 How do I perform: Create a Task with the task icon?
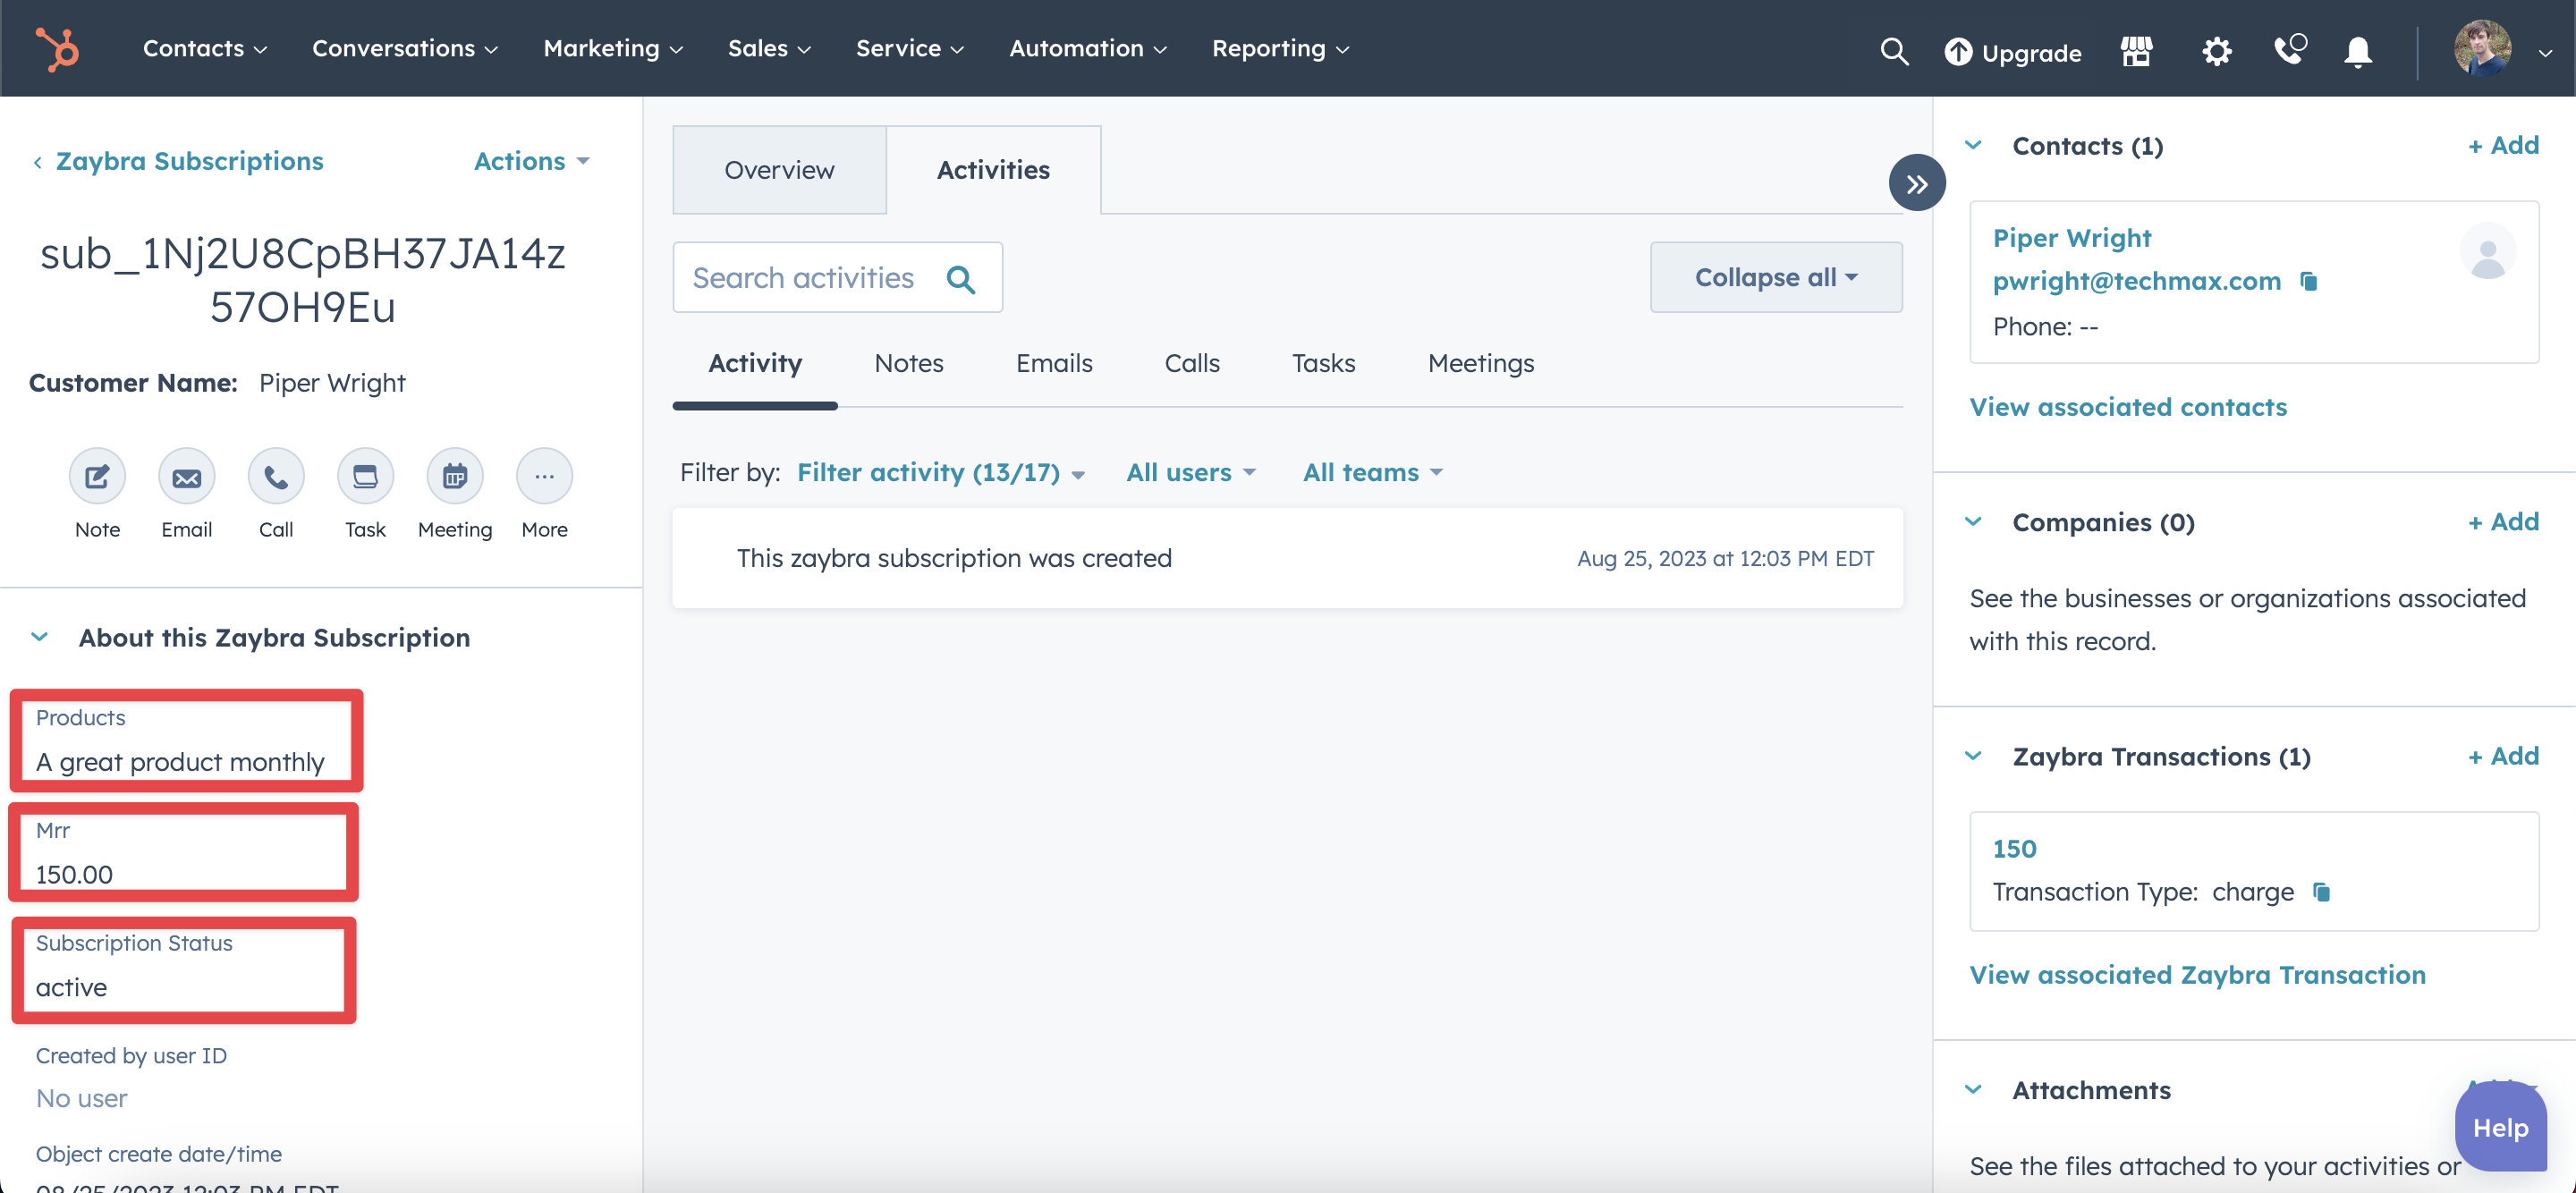(x=365, y=476)
